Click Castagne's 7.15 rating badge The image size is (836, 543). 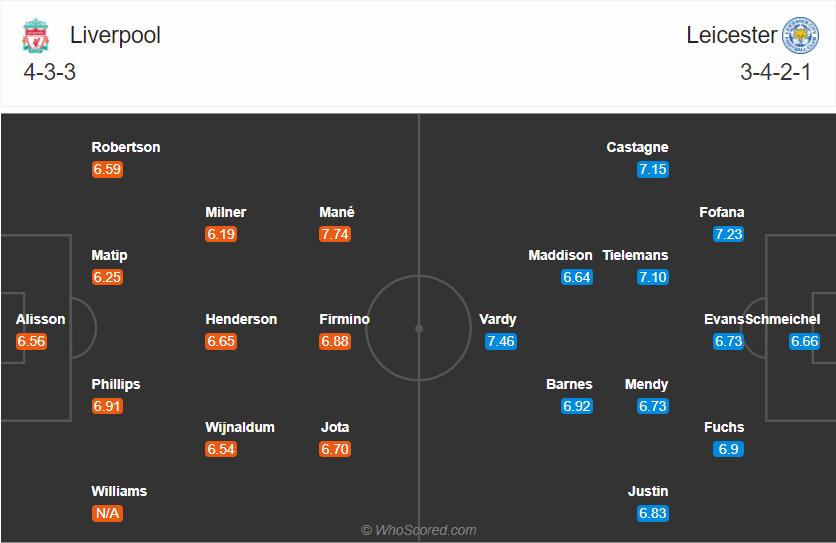click(652, 170)
